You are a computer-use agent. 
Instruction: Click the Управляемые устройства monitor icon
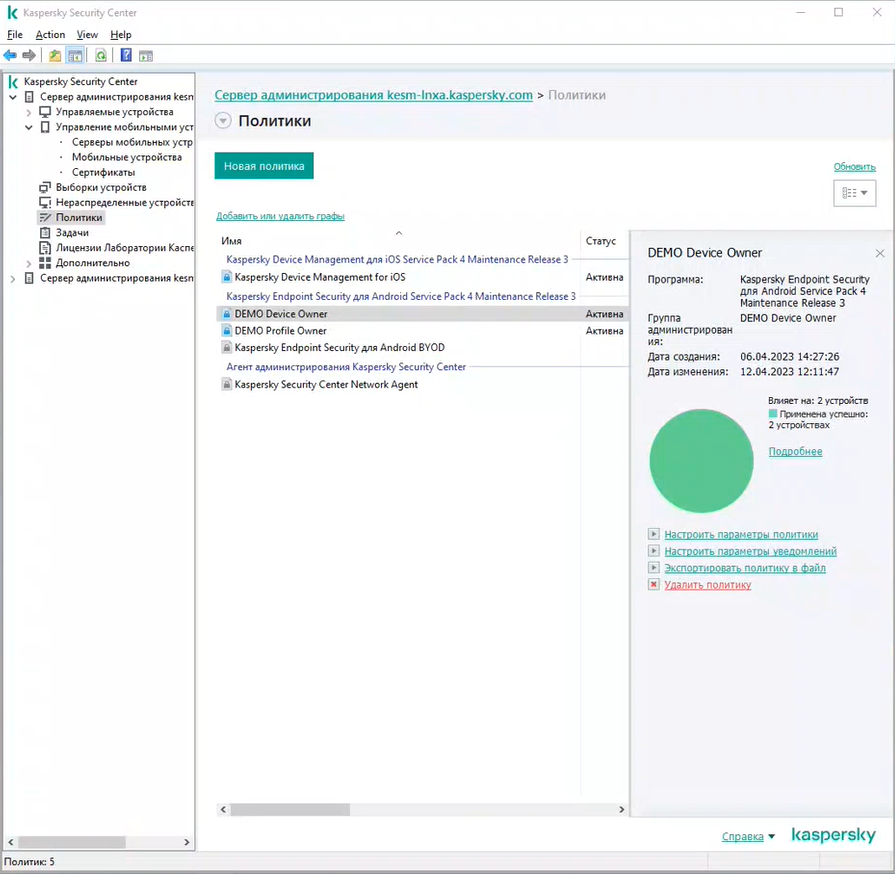pyautogui.click(x=45, y=112)
